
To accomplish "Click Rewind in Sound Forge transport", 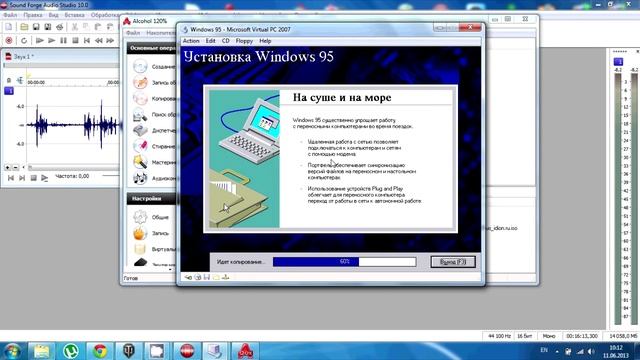I will point(98,40).
